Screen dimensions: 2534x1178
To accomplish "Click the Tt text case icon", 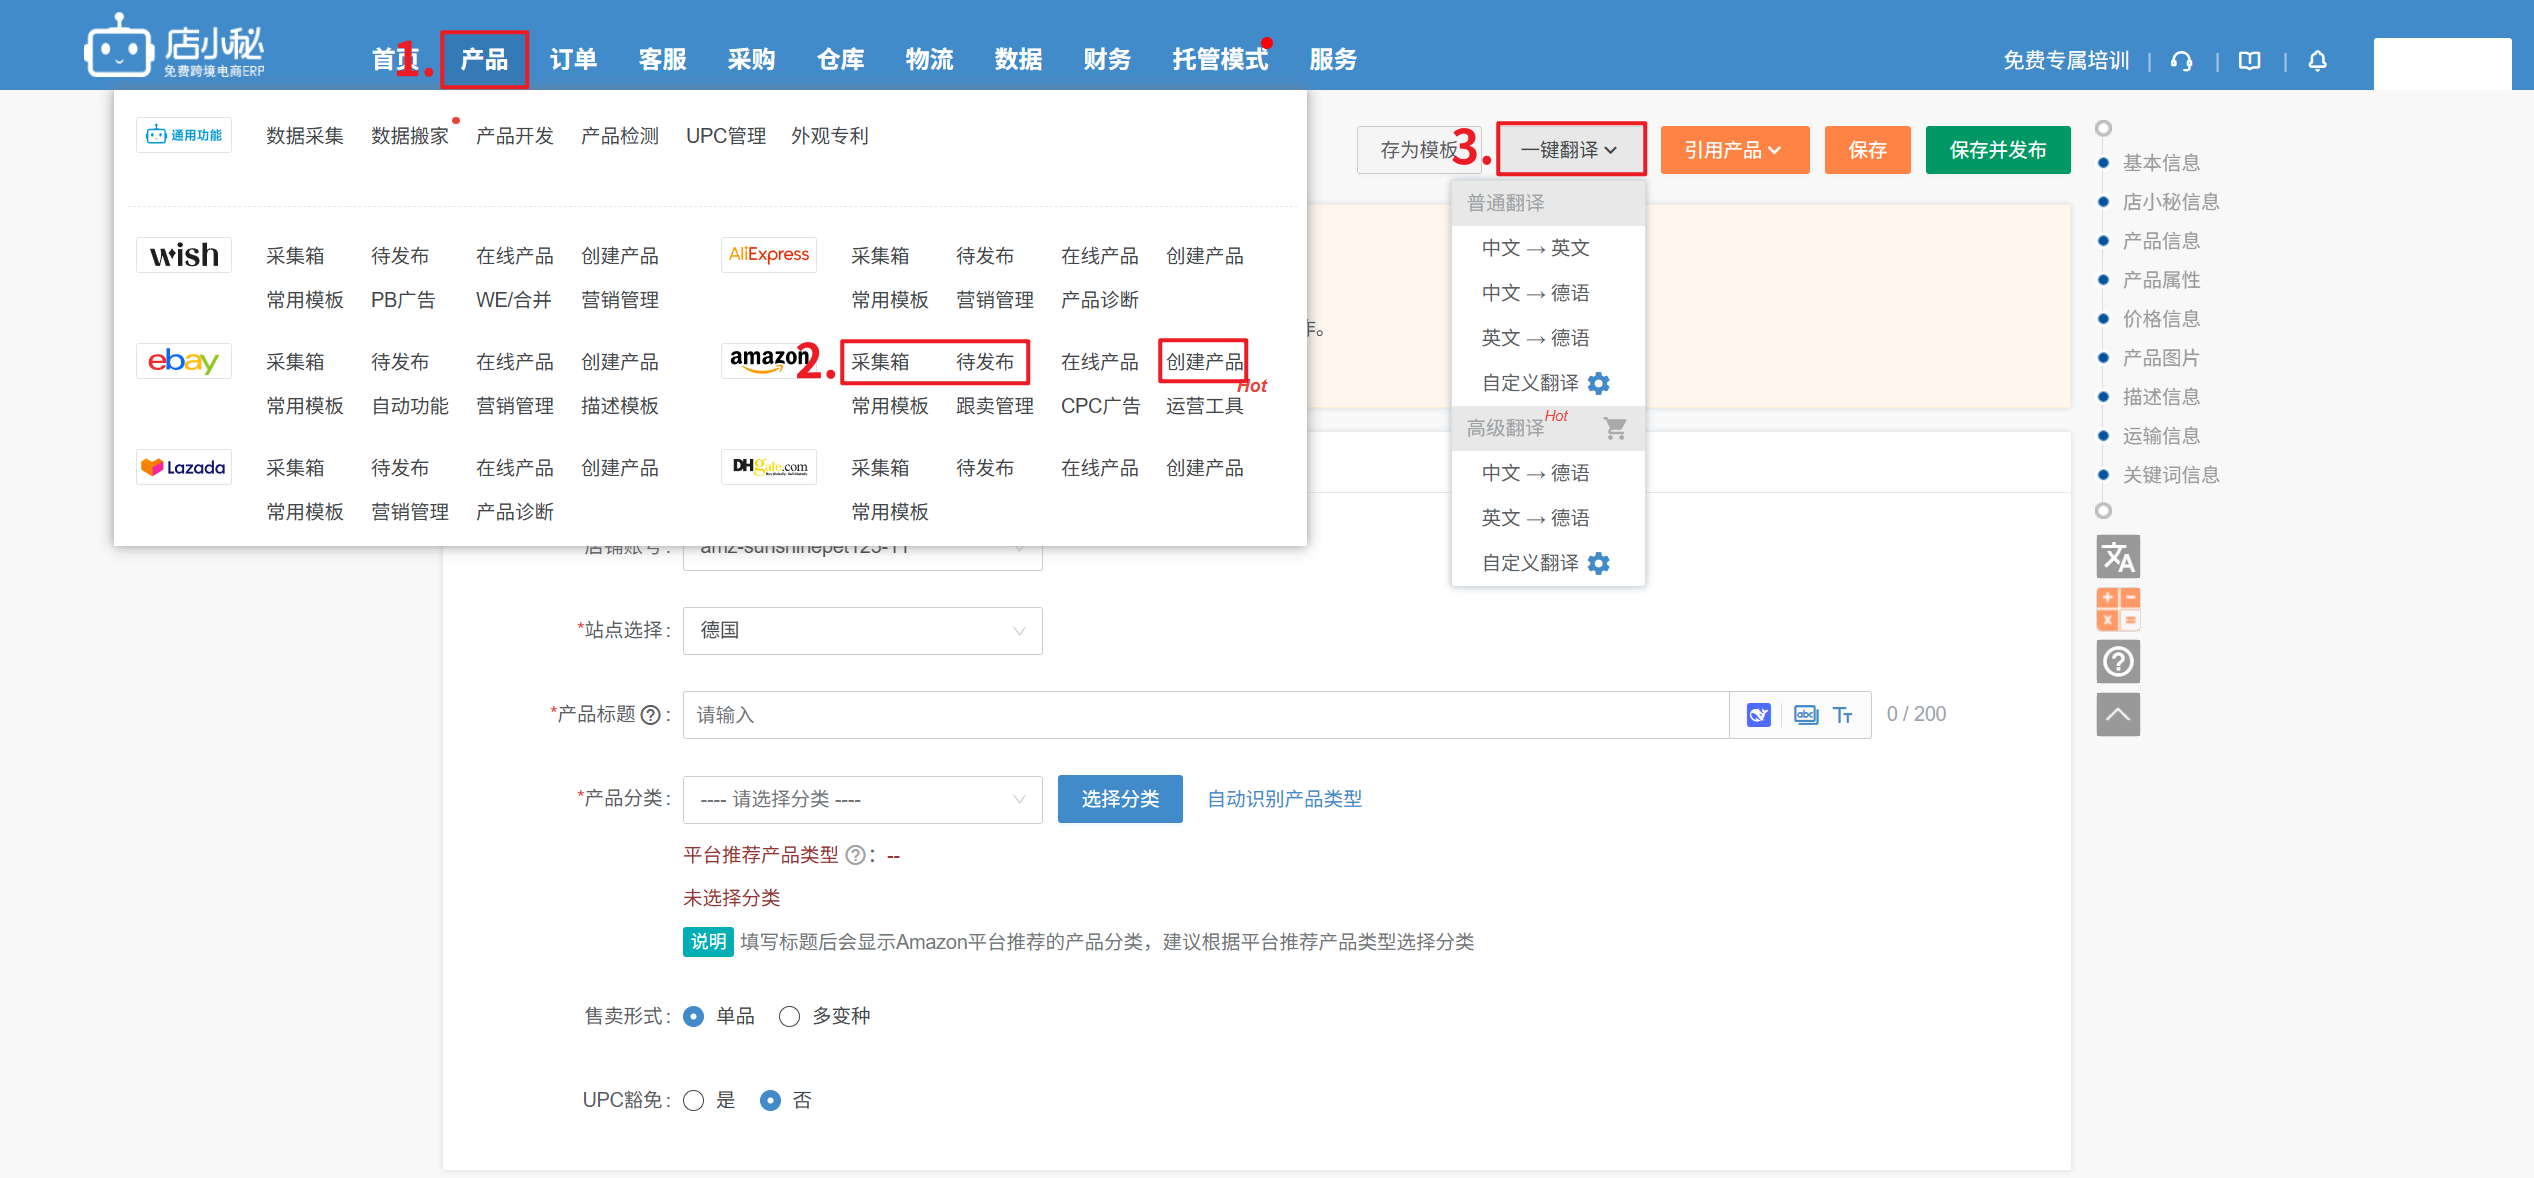I will [1842, 715].
